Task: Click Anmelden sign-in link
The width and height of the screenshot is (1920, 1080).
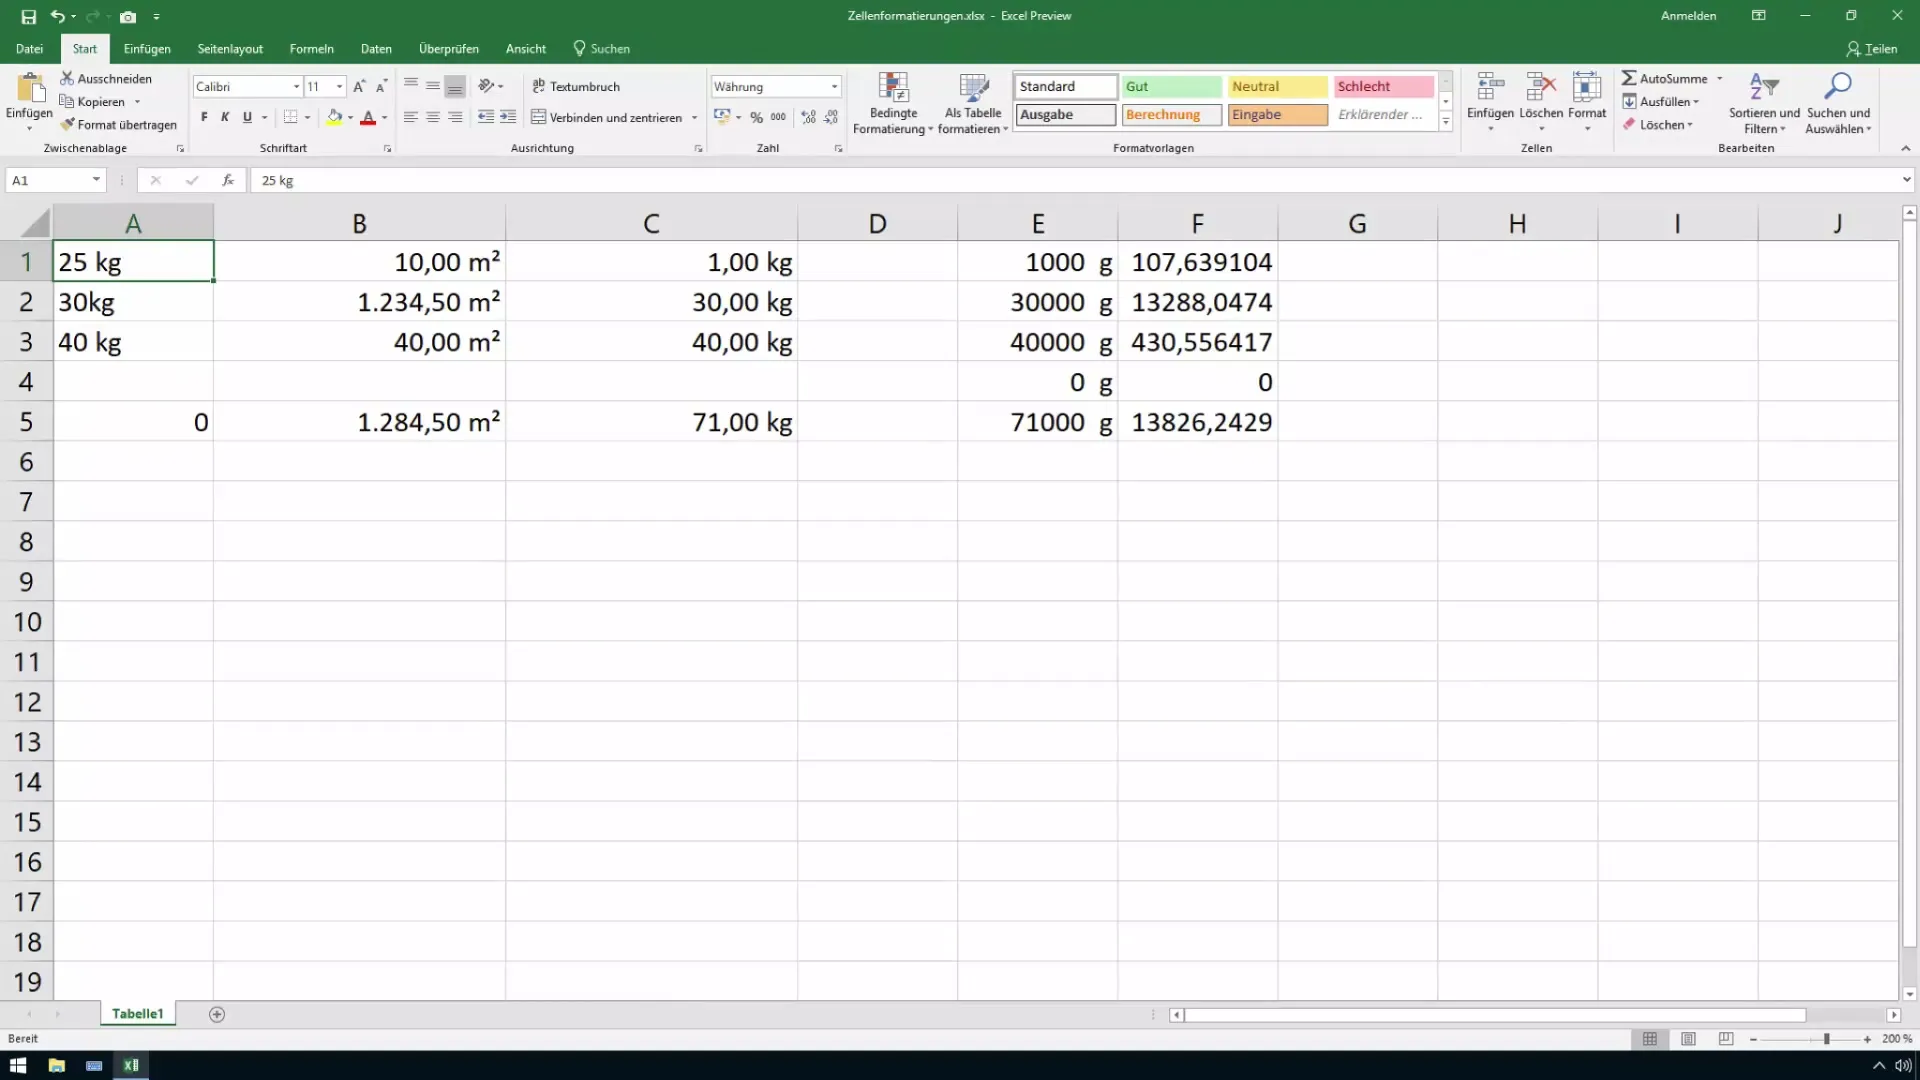Action: tap(1688, 16)
